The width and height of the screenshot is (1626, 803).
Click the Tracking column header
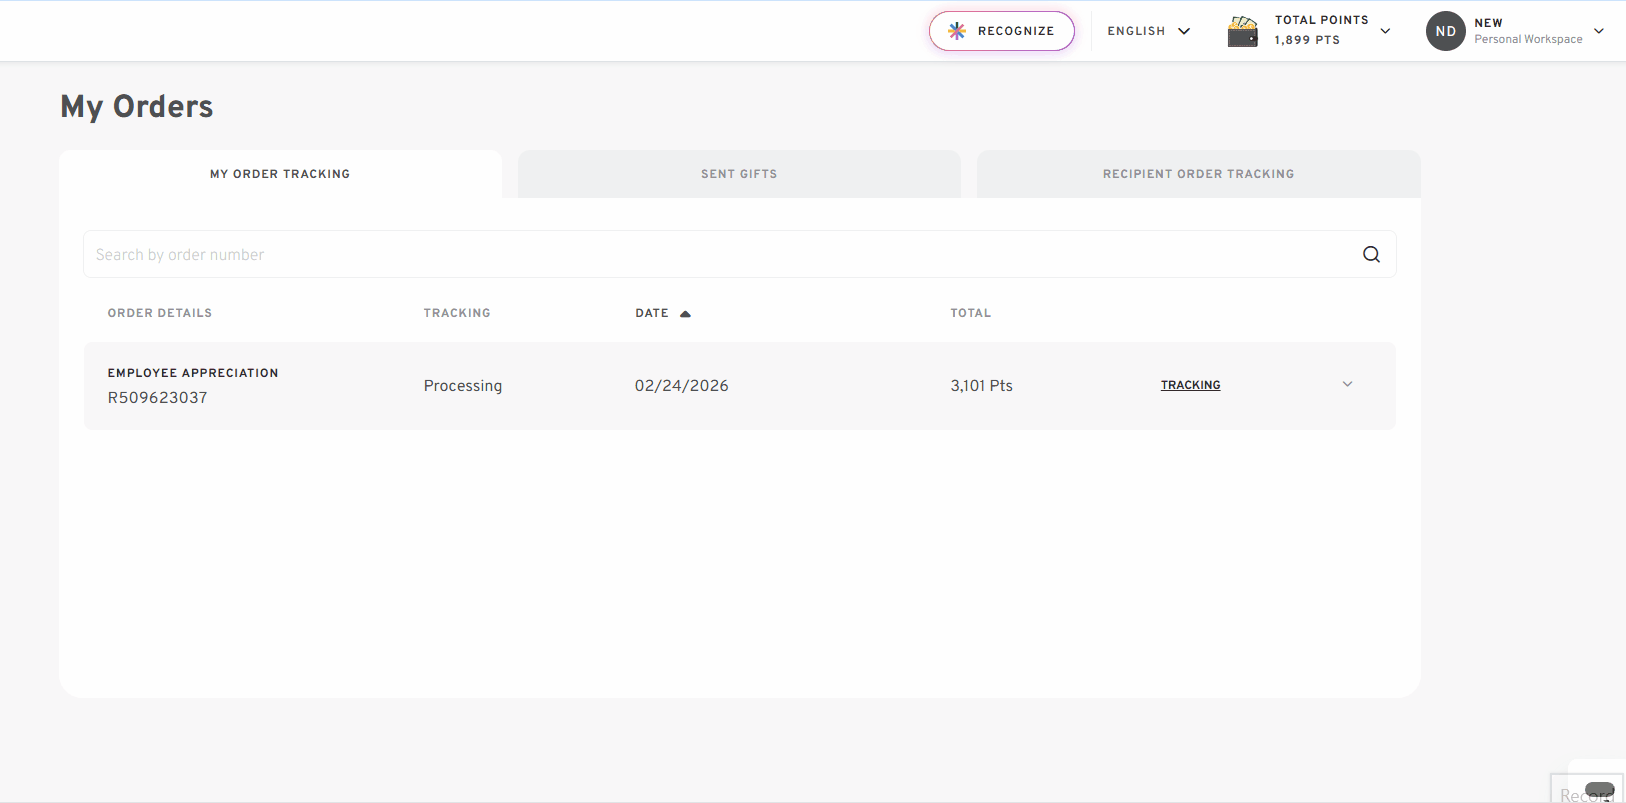457,313
